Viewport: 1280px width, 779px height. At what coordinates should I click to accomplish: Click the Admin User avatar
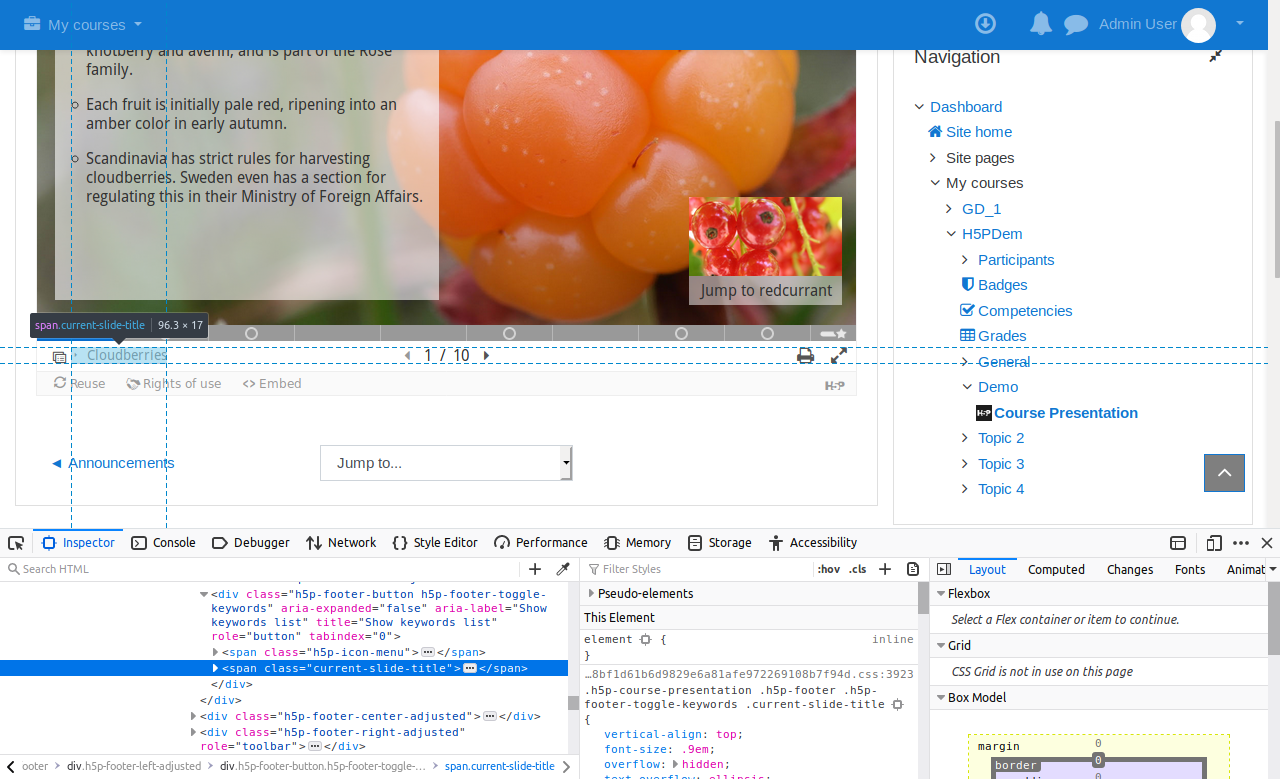point(1198,25)
